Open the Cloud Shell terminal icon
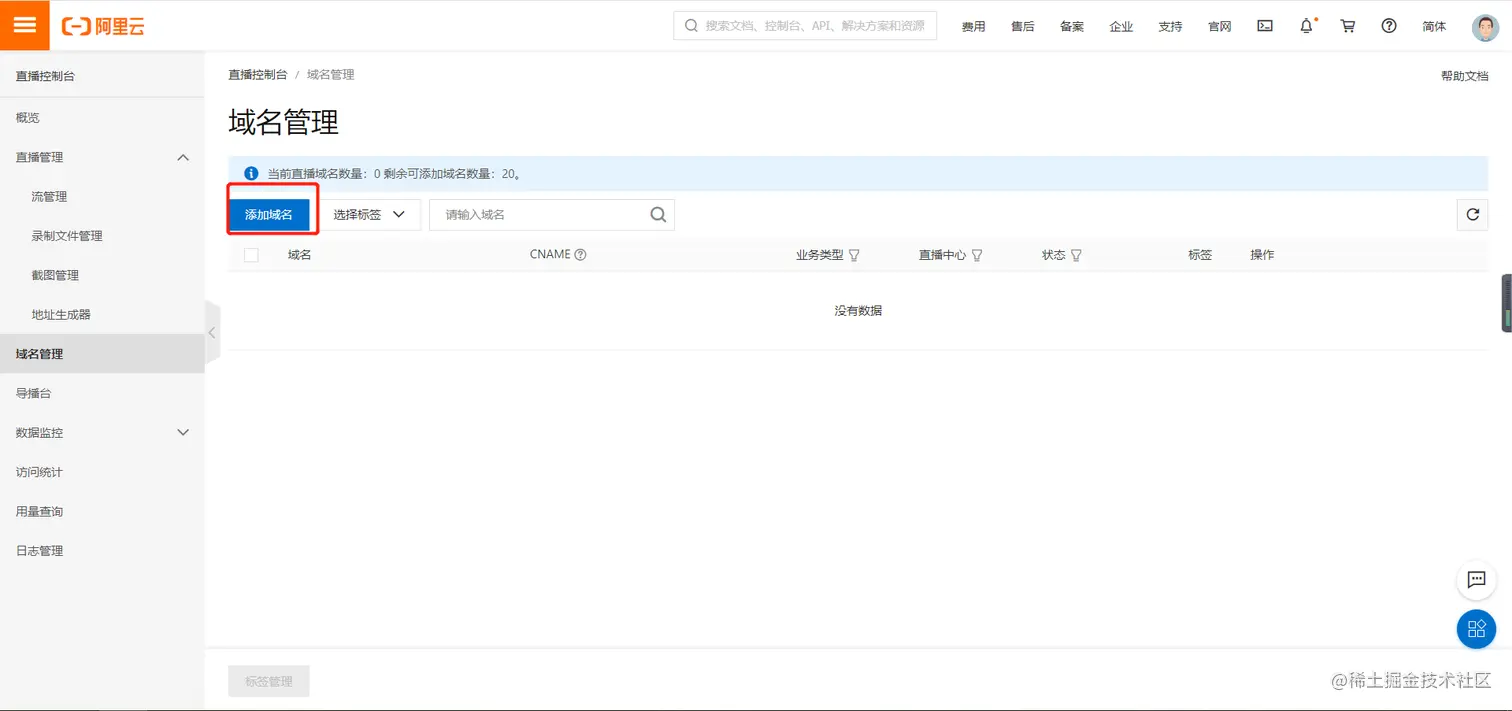 tap(1265, 26)
